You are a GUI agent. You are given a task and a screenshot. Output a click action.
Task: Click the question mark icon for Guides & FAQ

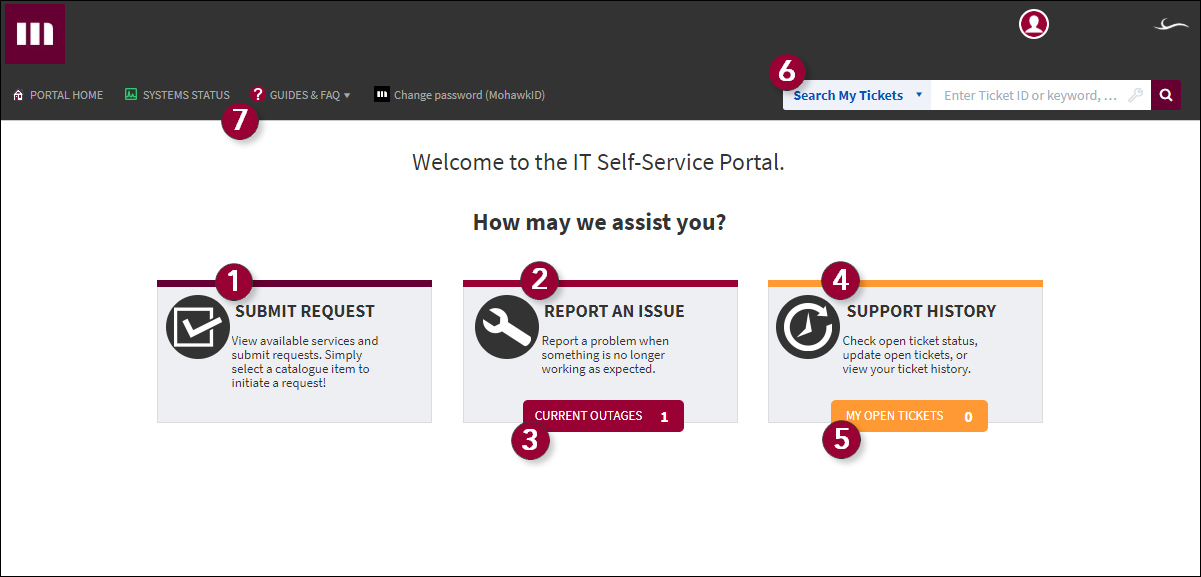tap(258, 94)
